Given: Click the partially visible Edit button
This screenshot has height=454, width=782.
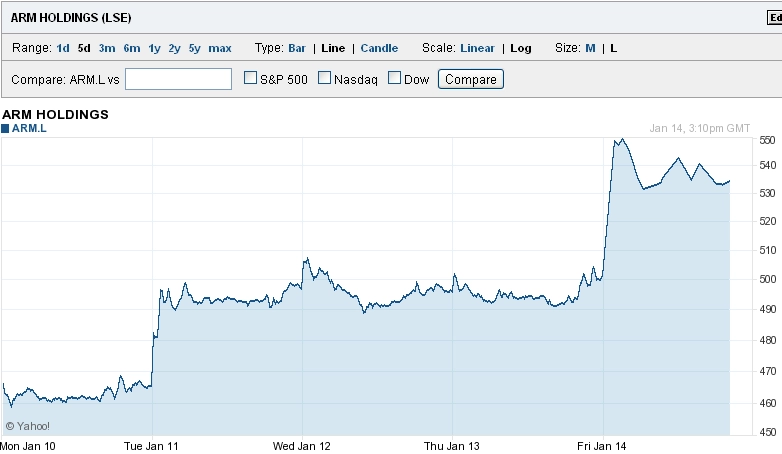Looking at the screenshot, I should [x=775, y=18].
